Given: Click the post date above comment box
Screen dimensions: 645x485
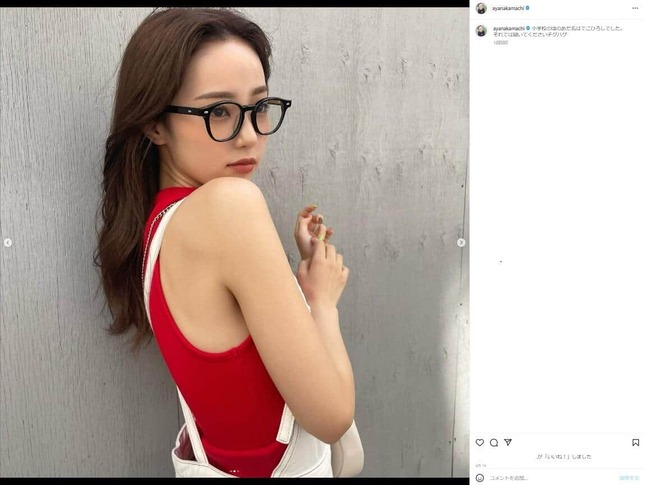Looking at the screenshot, I should 481,465.
